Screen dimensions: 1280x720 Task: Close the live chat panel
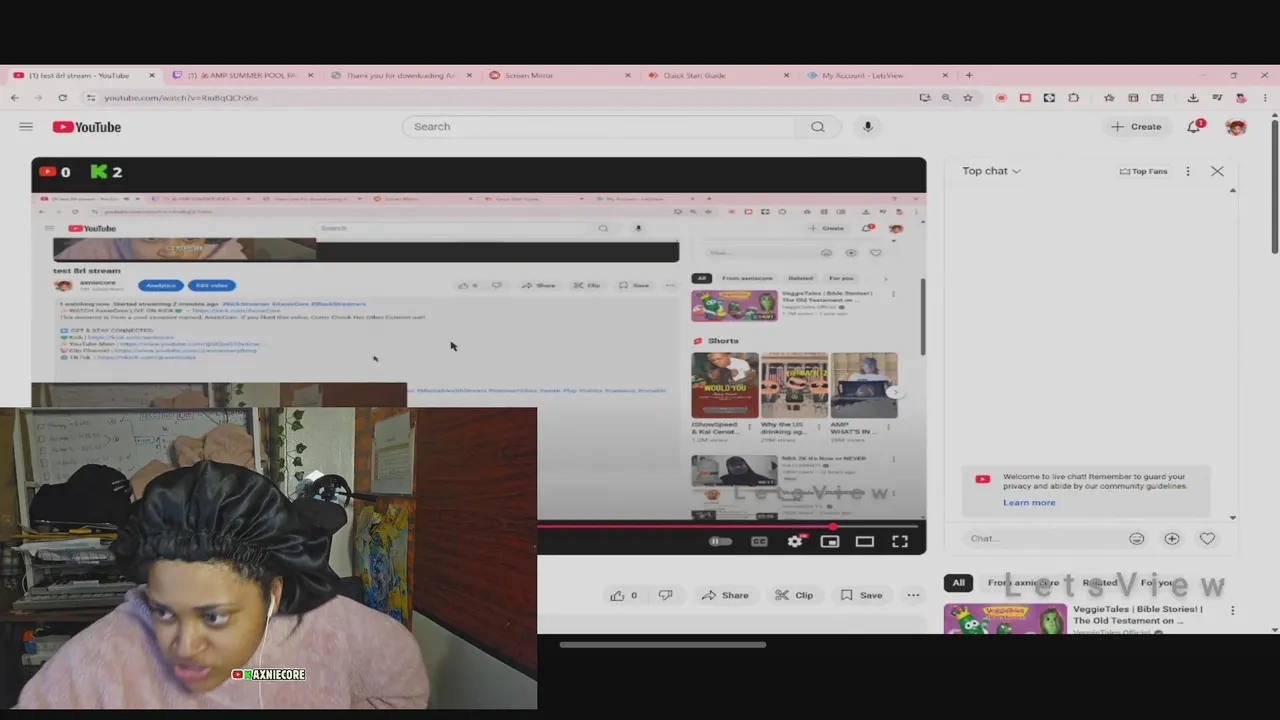coord(1217,171)
